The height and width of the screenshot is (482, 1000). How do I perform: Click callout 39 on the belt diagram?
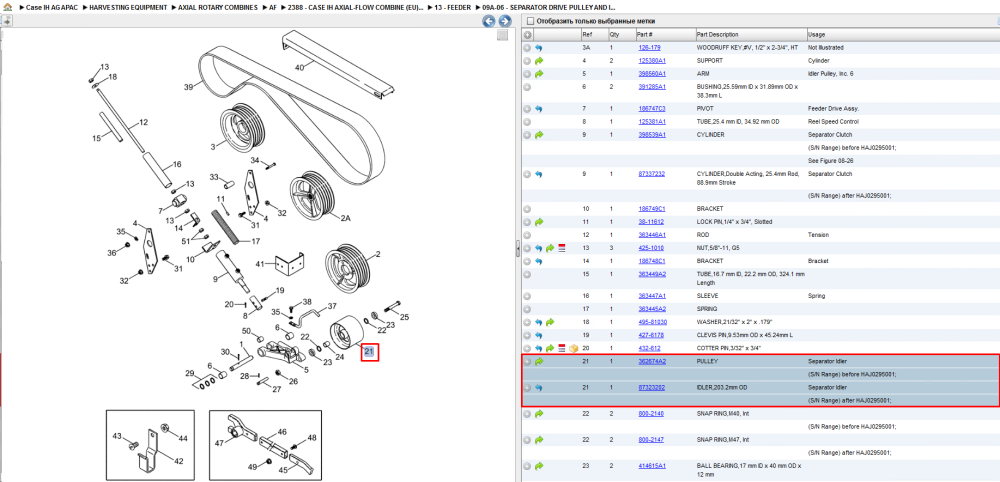click(x=188, y=87)
